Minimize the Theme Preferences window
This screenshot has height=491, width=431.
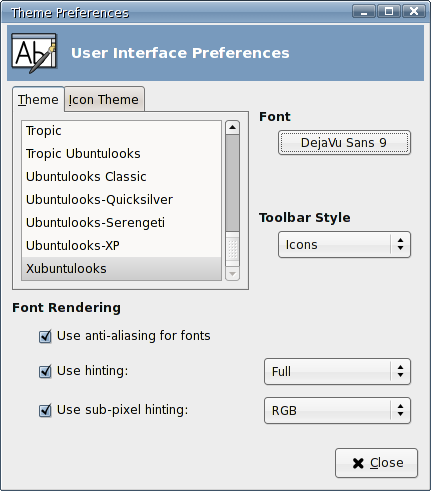[364, 11]
